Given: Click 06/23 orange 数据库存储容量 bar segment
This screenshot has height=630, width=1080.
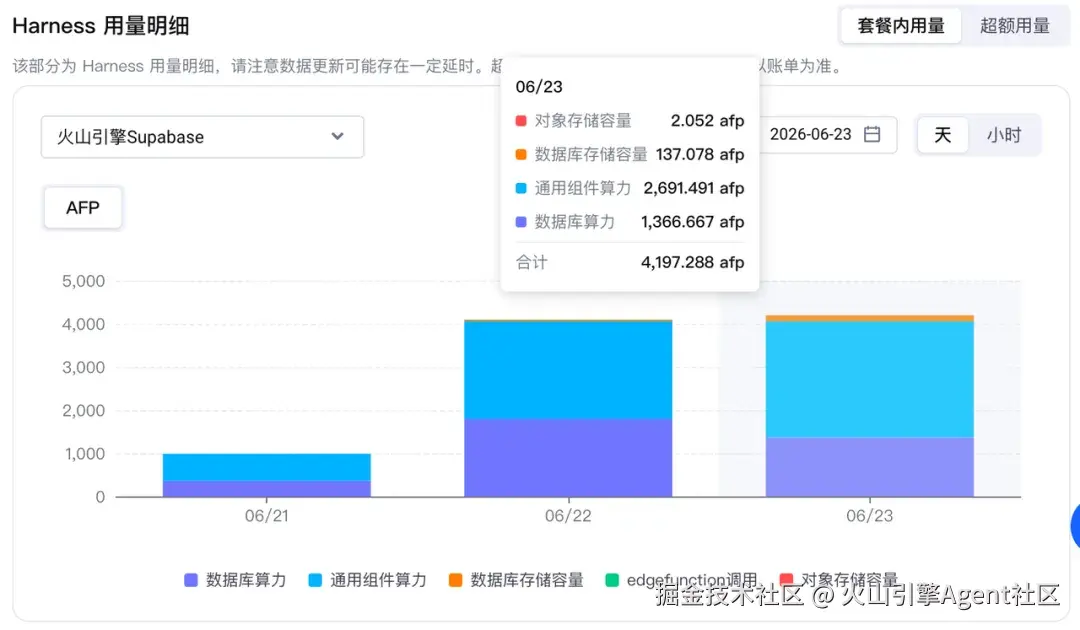Looking at the screenshot, I should tap(870, 318).
